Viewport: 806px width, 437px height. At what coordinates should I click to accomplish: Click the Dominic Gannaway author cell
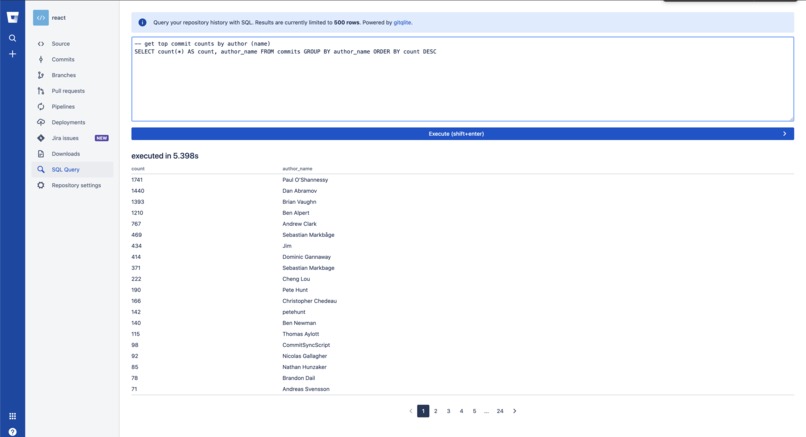click(306, 257)
